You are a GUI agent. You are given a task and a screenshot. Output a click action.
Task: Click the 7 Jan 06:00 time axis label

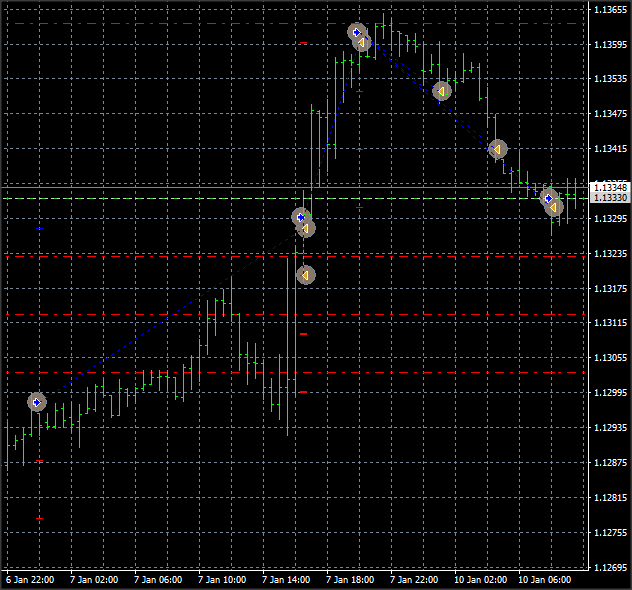click(x=158, y=580)
